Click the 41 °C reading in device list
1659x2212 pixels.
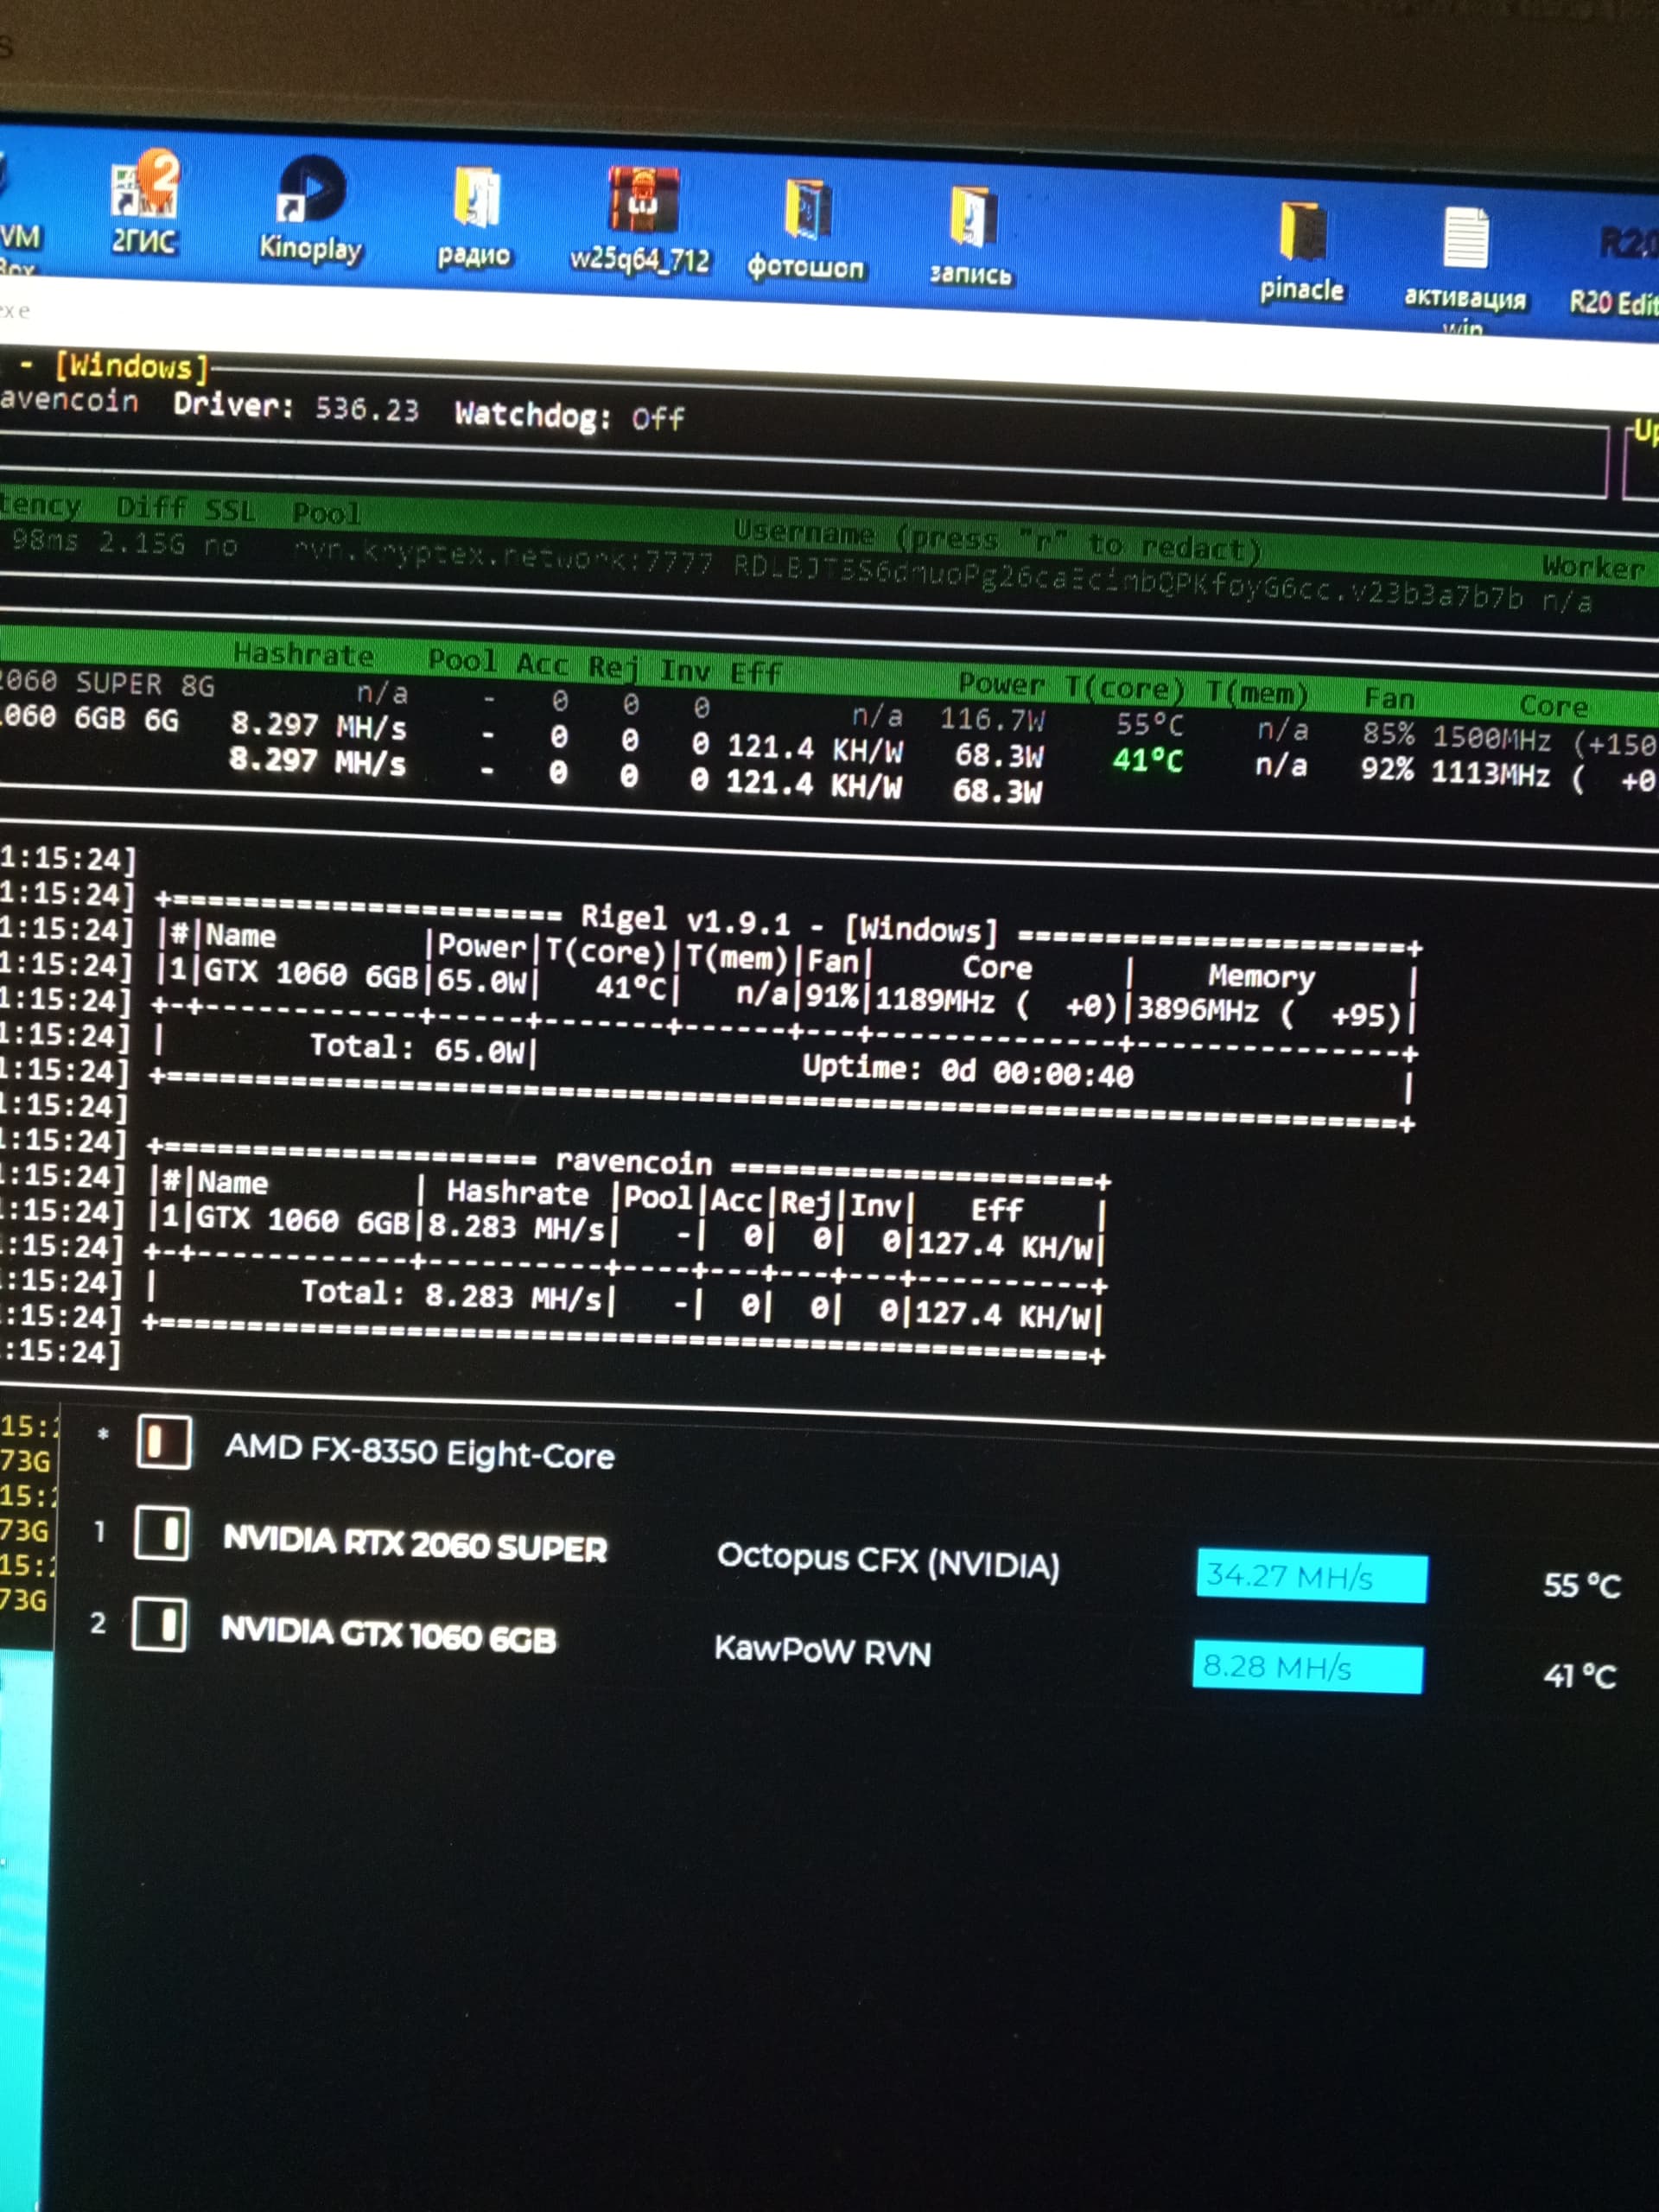point(1579,1676)
